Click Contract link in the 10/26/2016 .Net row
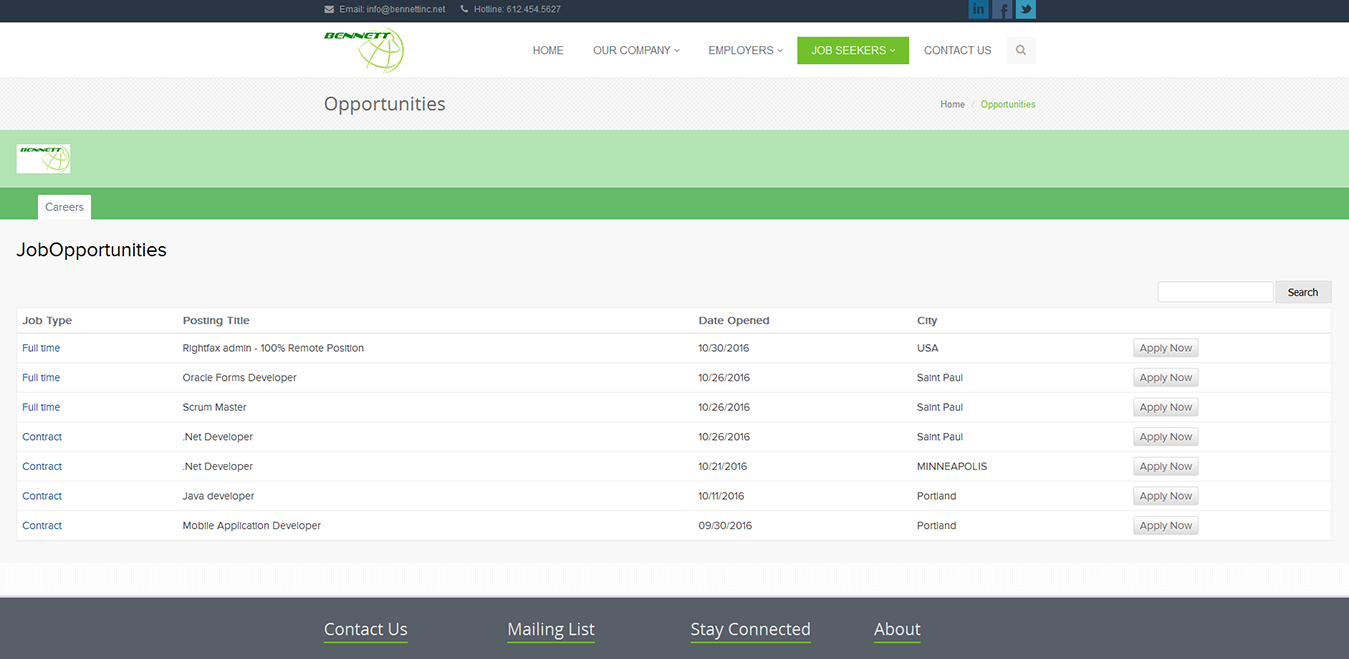Screen dimensions: 1349x659 click(42, 437)
